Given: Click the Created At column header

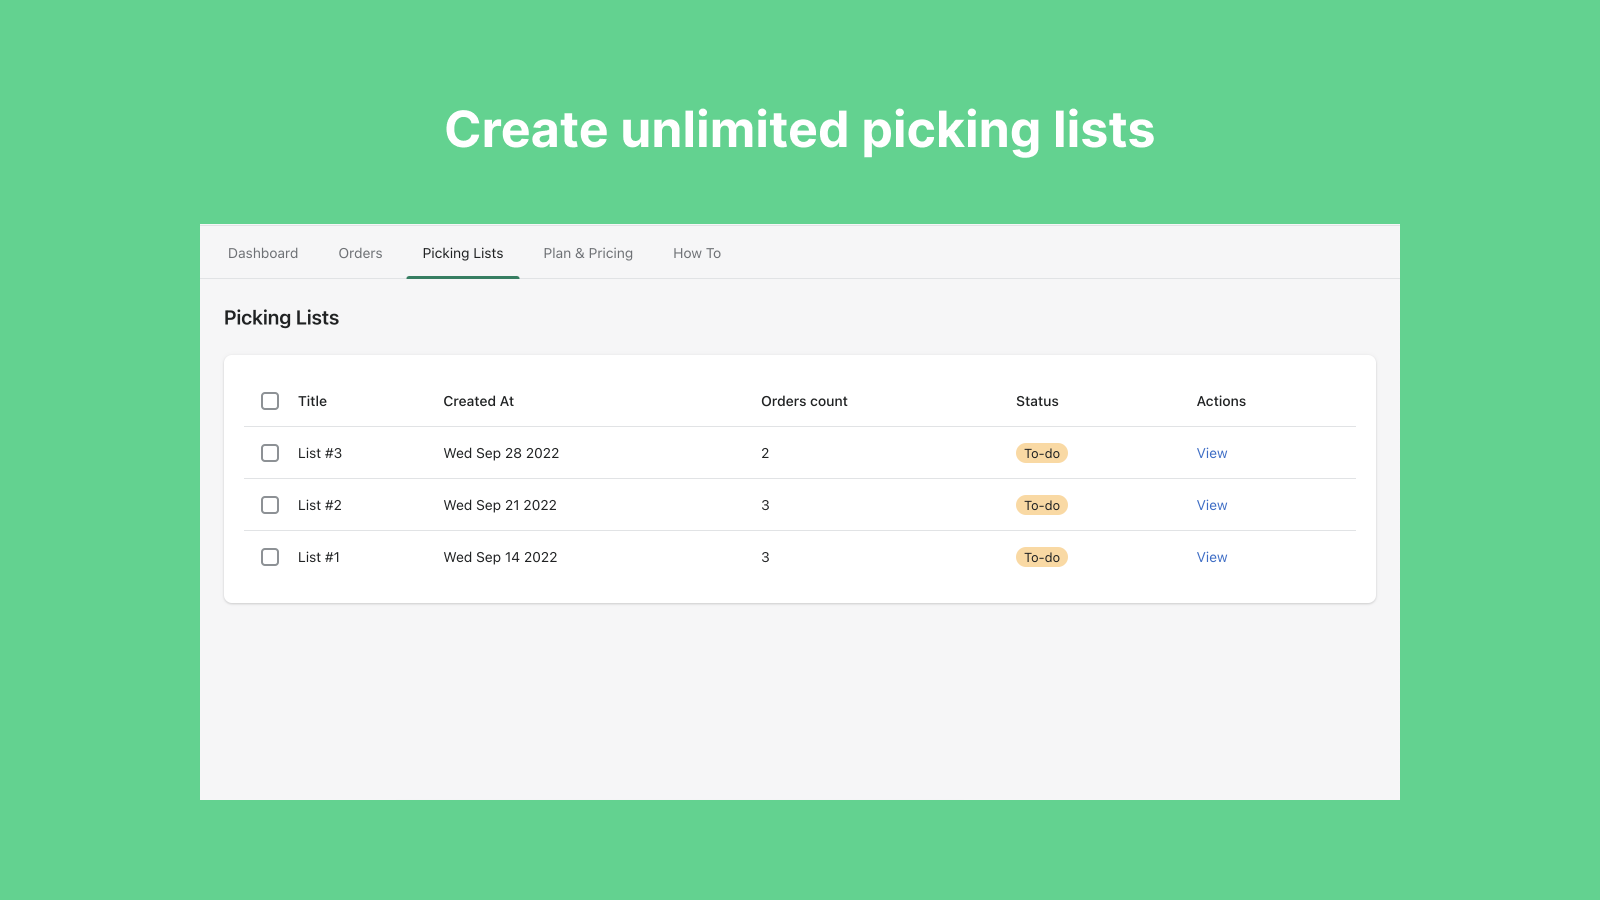Looking at the screenshot, I should point(478,401).
